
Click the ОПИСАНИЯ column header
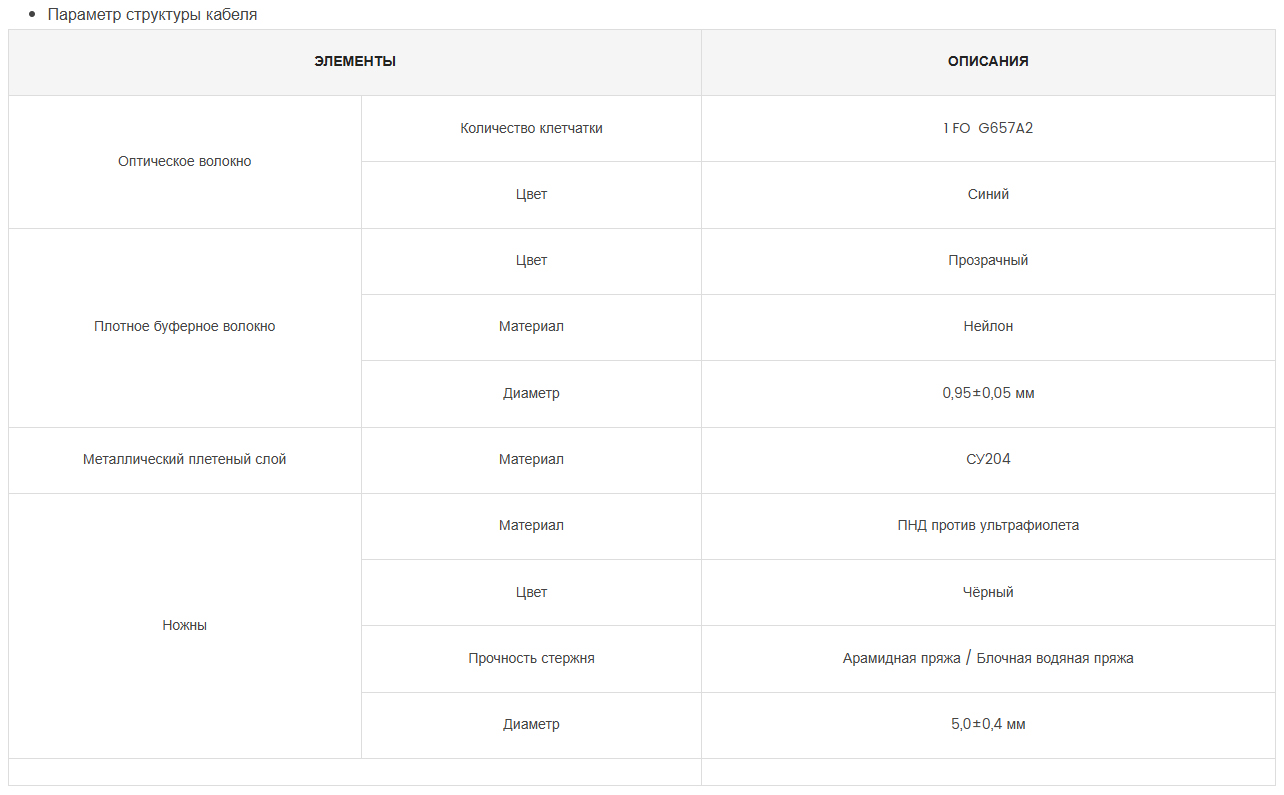988,62
